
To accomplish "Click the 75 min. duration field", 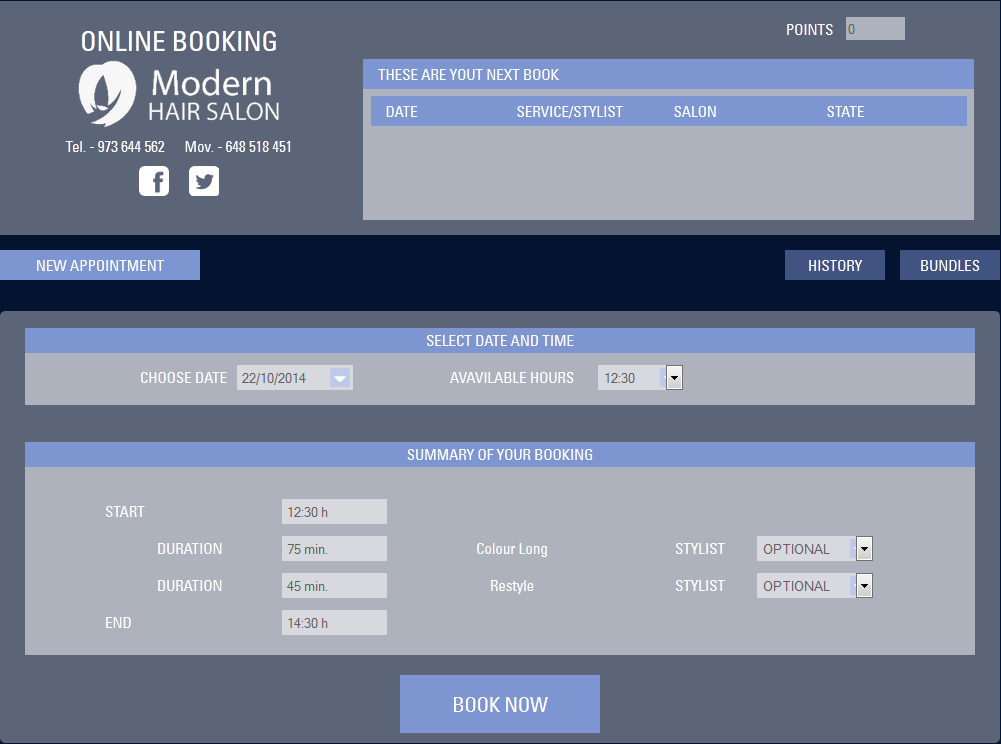I will (334, 549).
